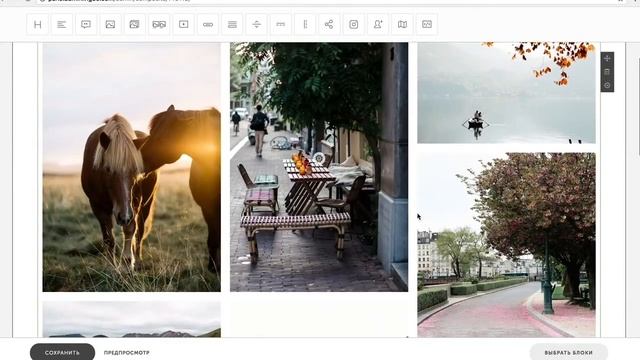Select the street cafe tables photo
This screenshot has height=360, width=640.
pyautogui.click(x=319, y=167)
